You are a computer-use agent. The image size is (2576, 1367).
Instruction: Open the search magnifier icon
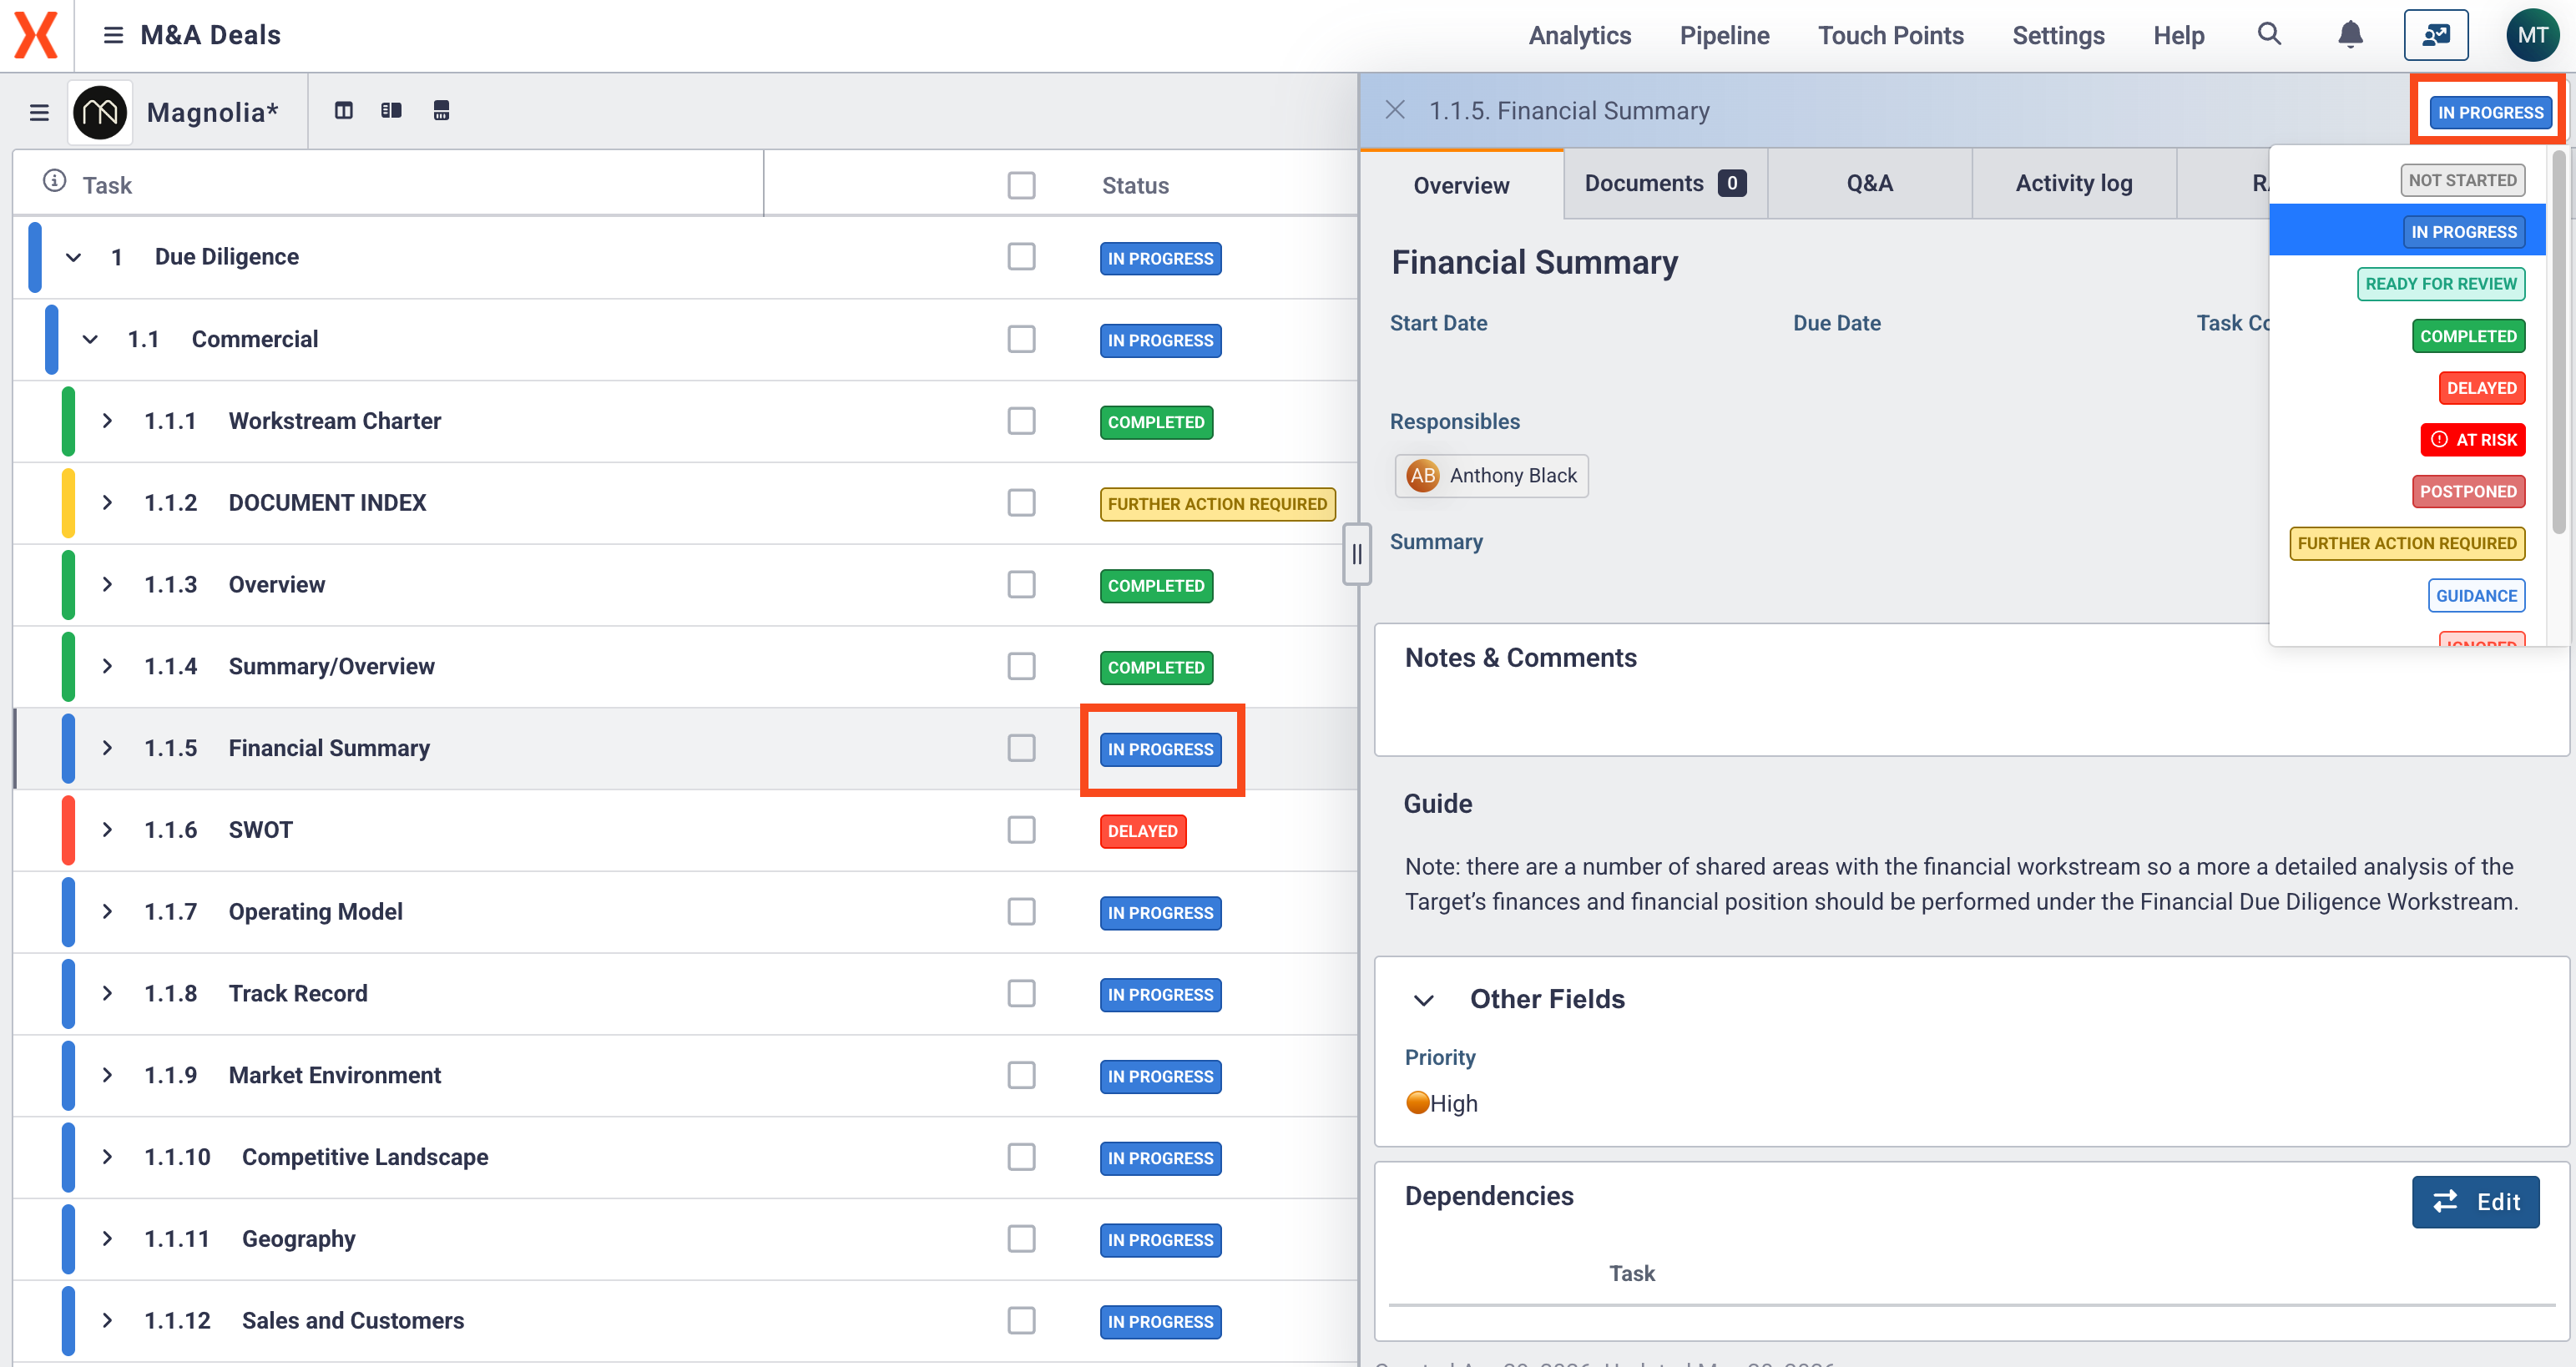[x=2269, y=34]
